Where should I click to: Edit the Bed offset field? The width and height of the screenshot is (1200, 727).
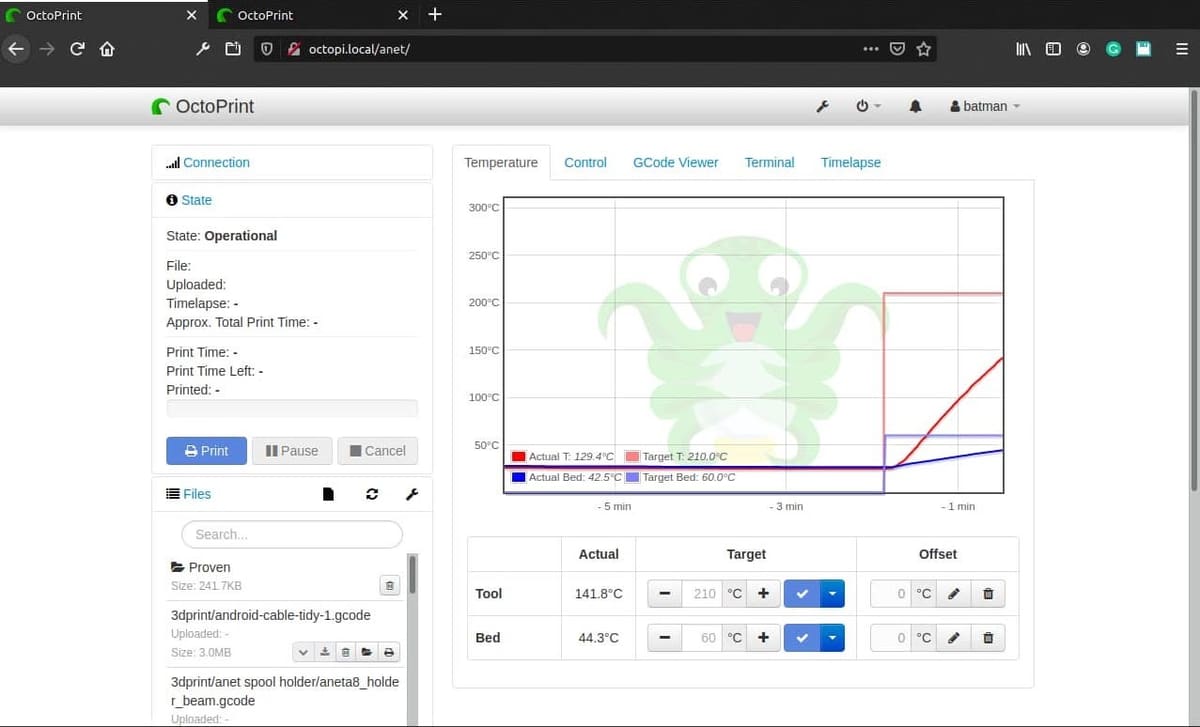pos(890,638)
